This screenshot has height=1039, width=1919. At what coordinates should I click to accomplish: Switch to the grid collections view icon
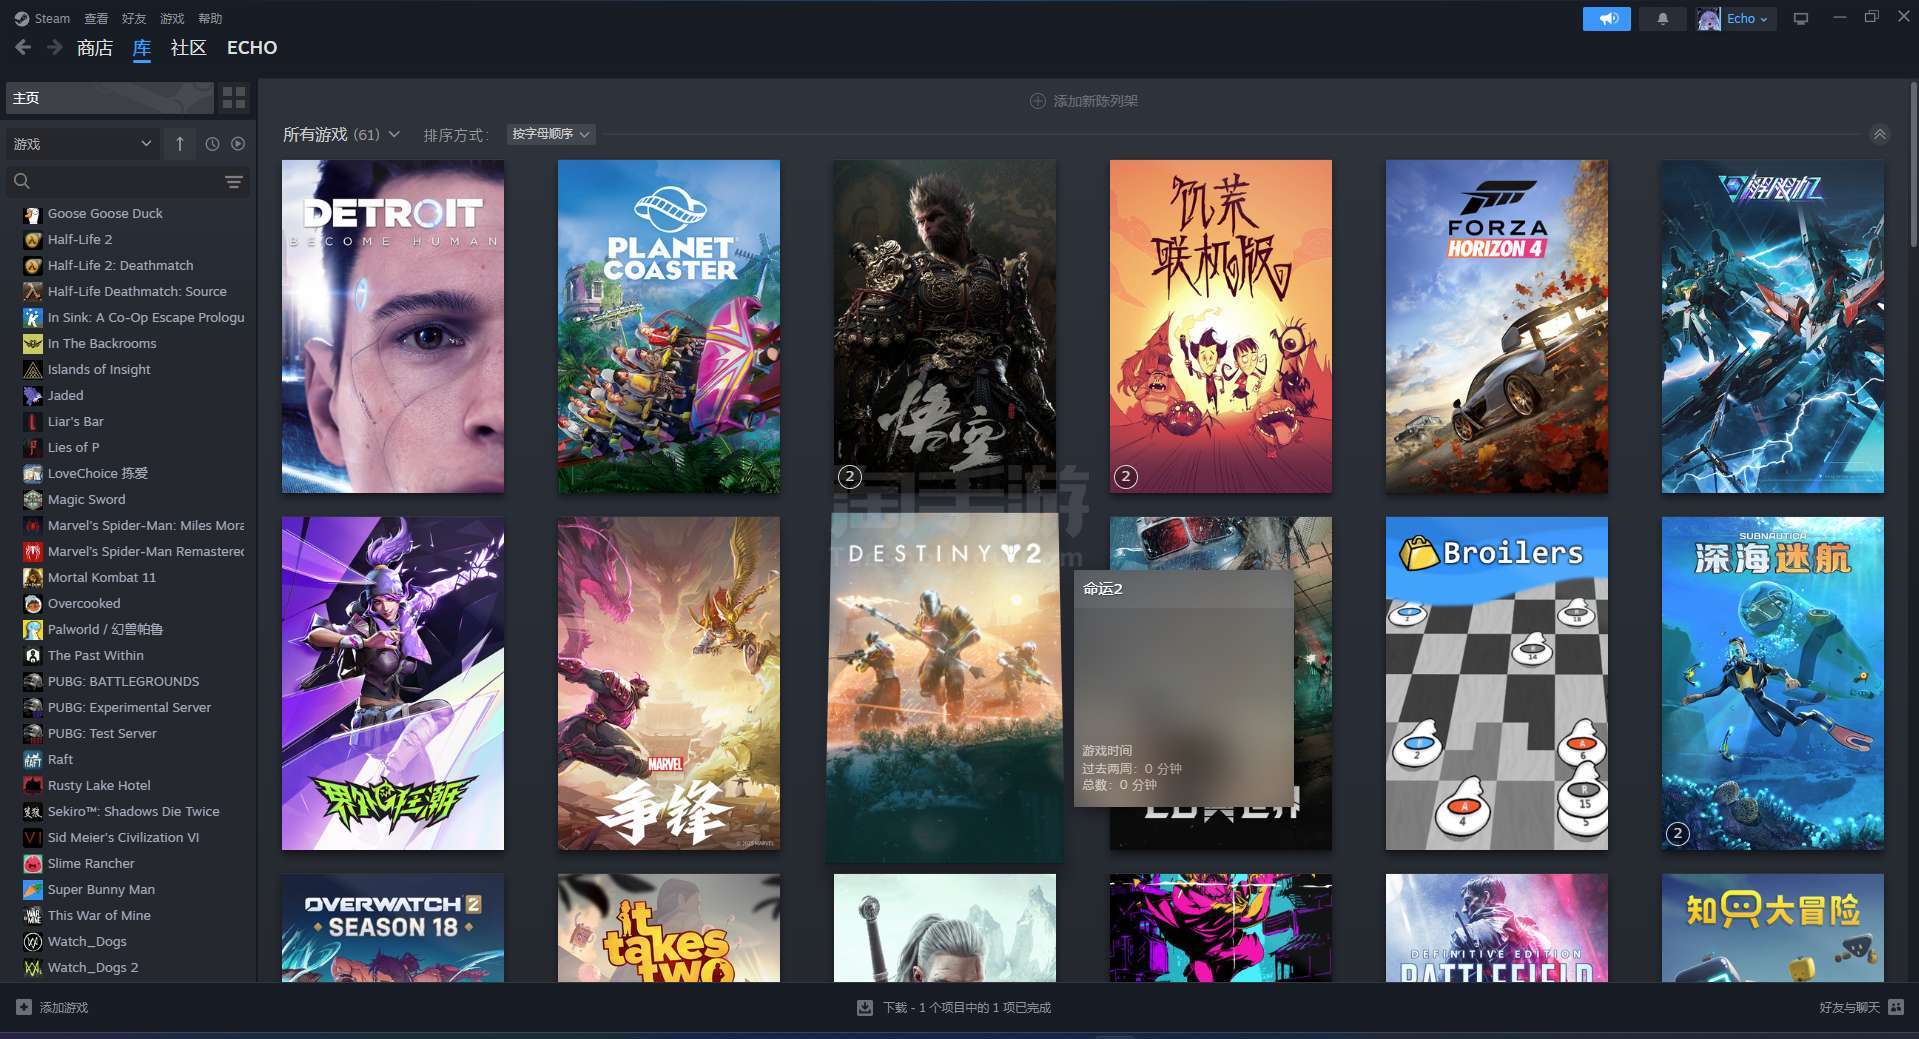click(x=234, y=97)
